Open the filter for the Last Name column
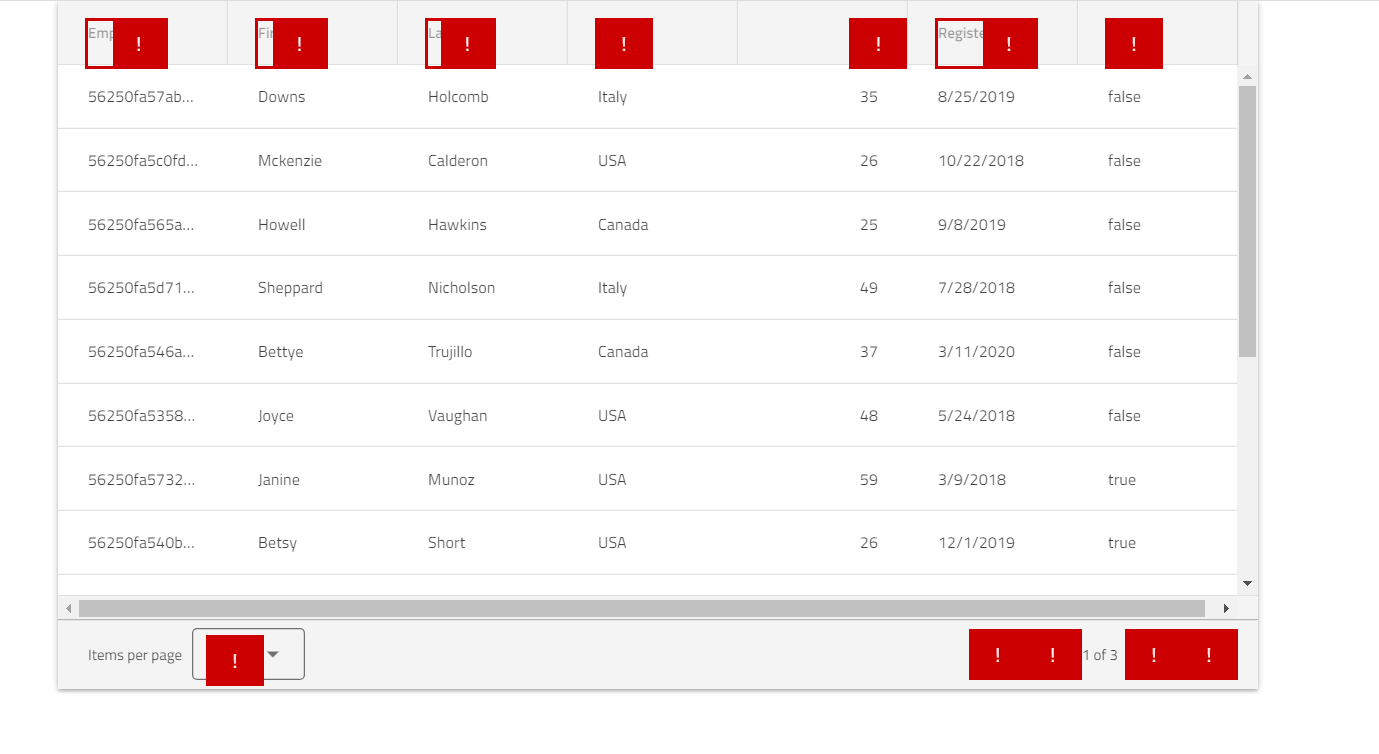Screen dimensions: 1379x754 coord(465,43)
